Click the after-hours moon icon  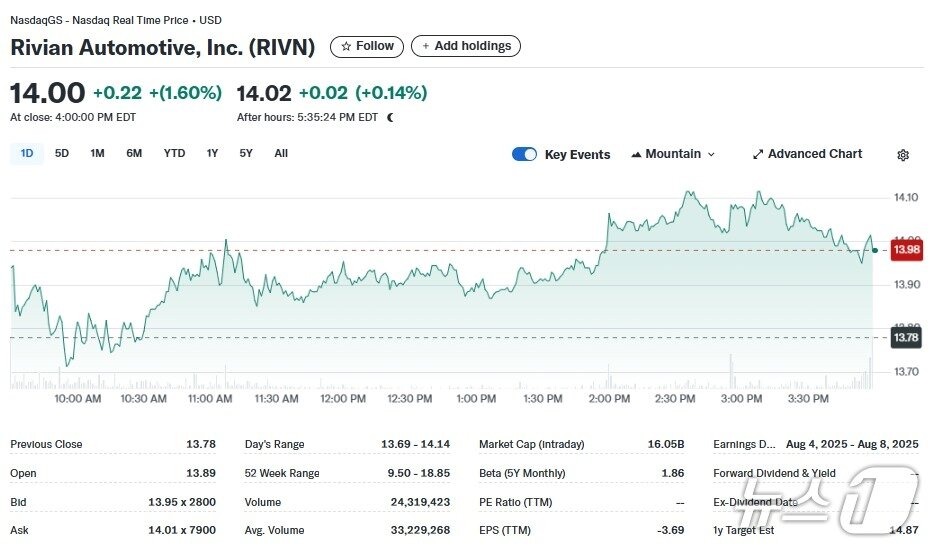tap(390, 117)
